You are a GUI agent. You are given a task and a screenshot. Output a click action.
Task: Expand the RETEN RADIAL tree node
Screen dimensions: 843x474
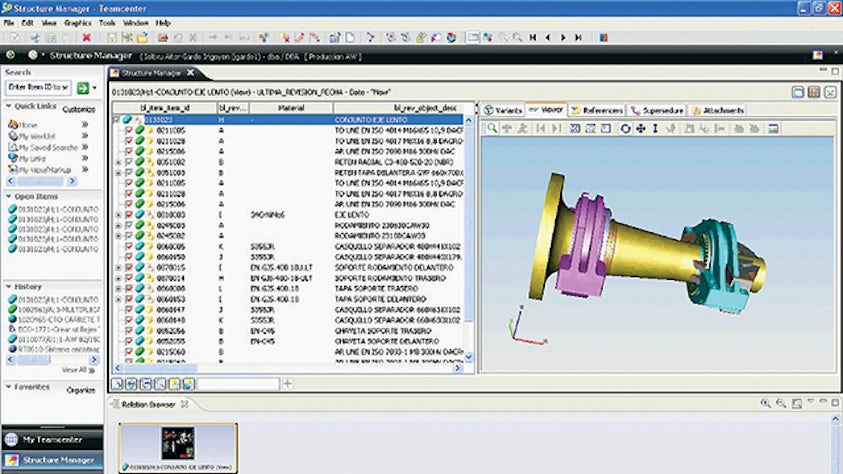[118, 162]
